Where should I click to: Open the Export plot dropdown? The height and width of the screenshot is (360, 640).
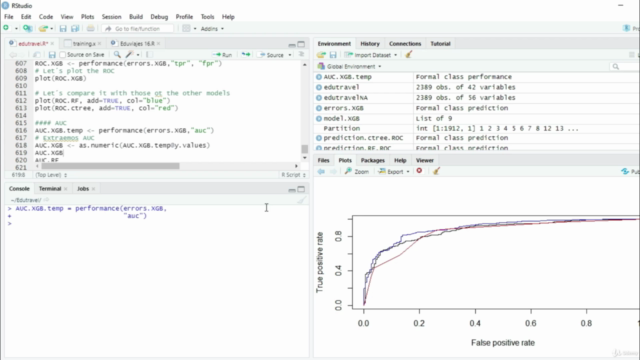tap(394, 171)
